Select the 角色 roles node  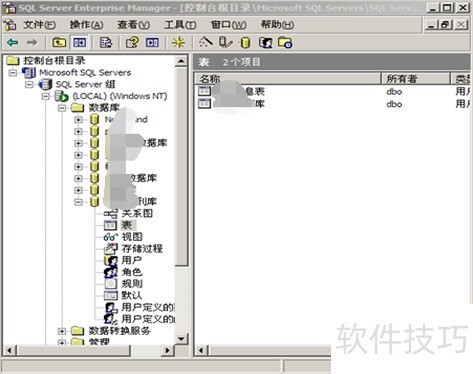(x=132, y=272)
